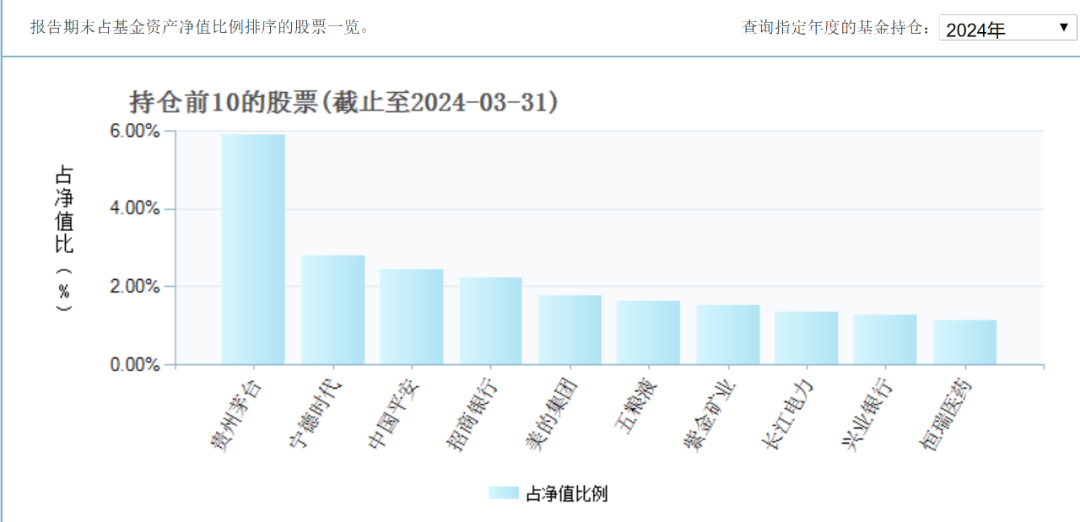This screenshot has height=522, width=1080.
Task: Click the 五粮液 x-axis label
Action: (x=637, y=408)
